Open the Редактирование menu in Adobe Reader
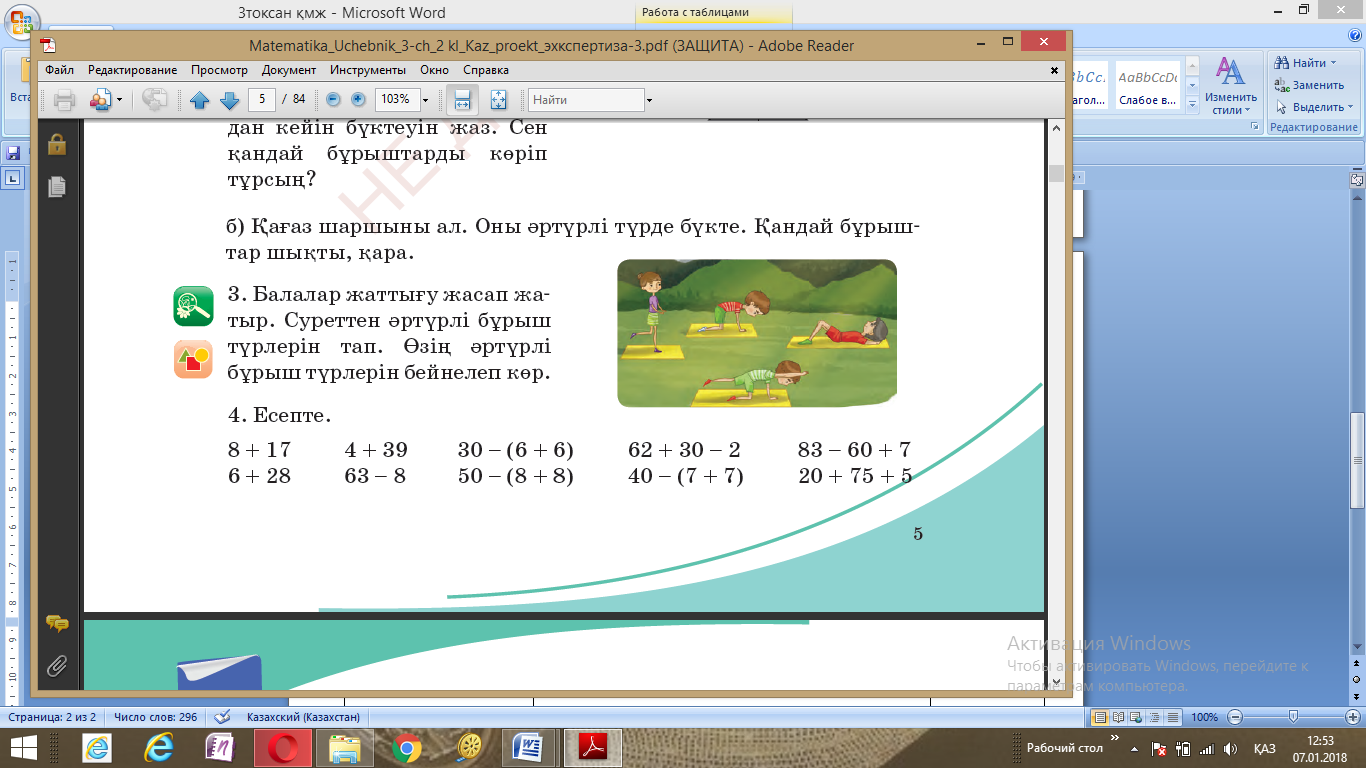 point(132,70)
